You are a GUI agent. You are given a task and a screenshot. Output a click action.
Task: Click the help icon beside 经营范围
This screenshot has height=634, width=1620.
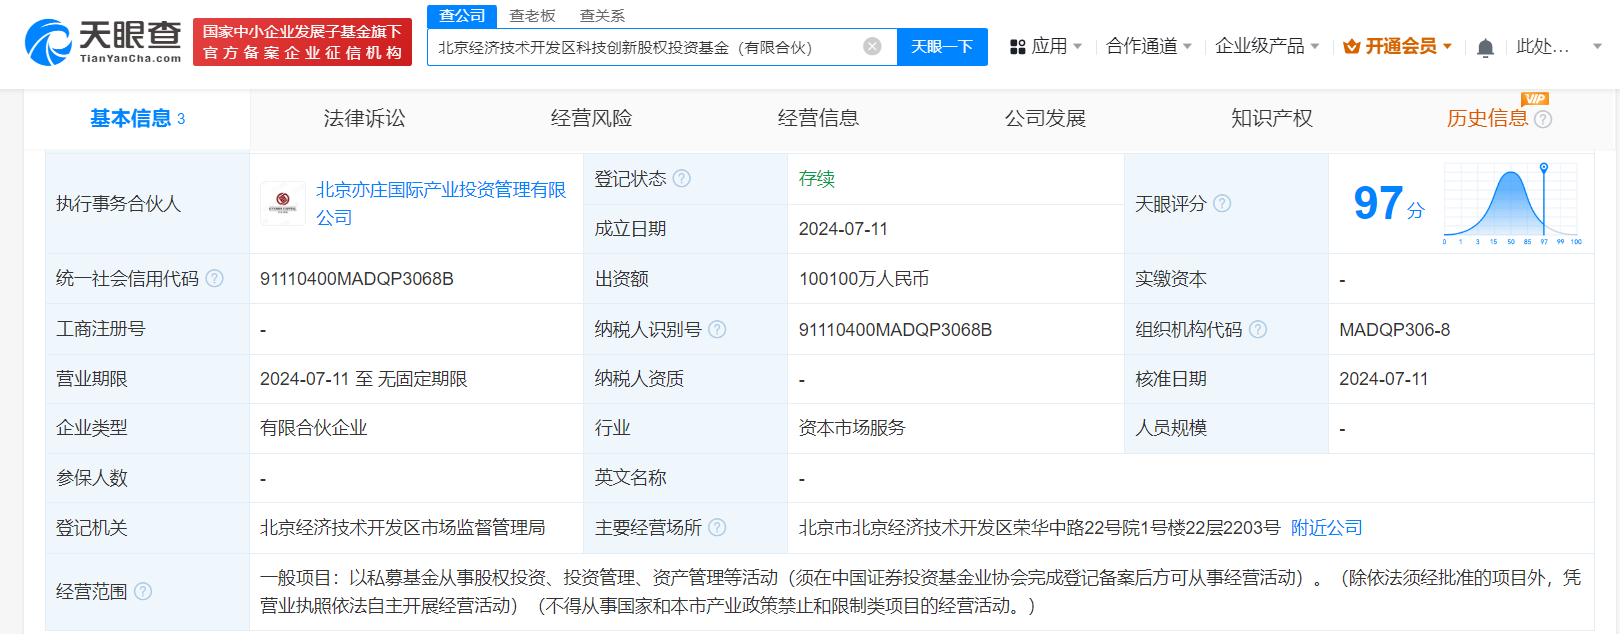pos(143,591)
